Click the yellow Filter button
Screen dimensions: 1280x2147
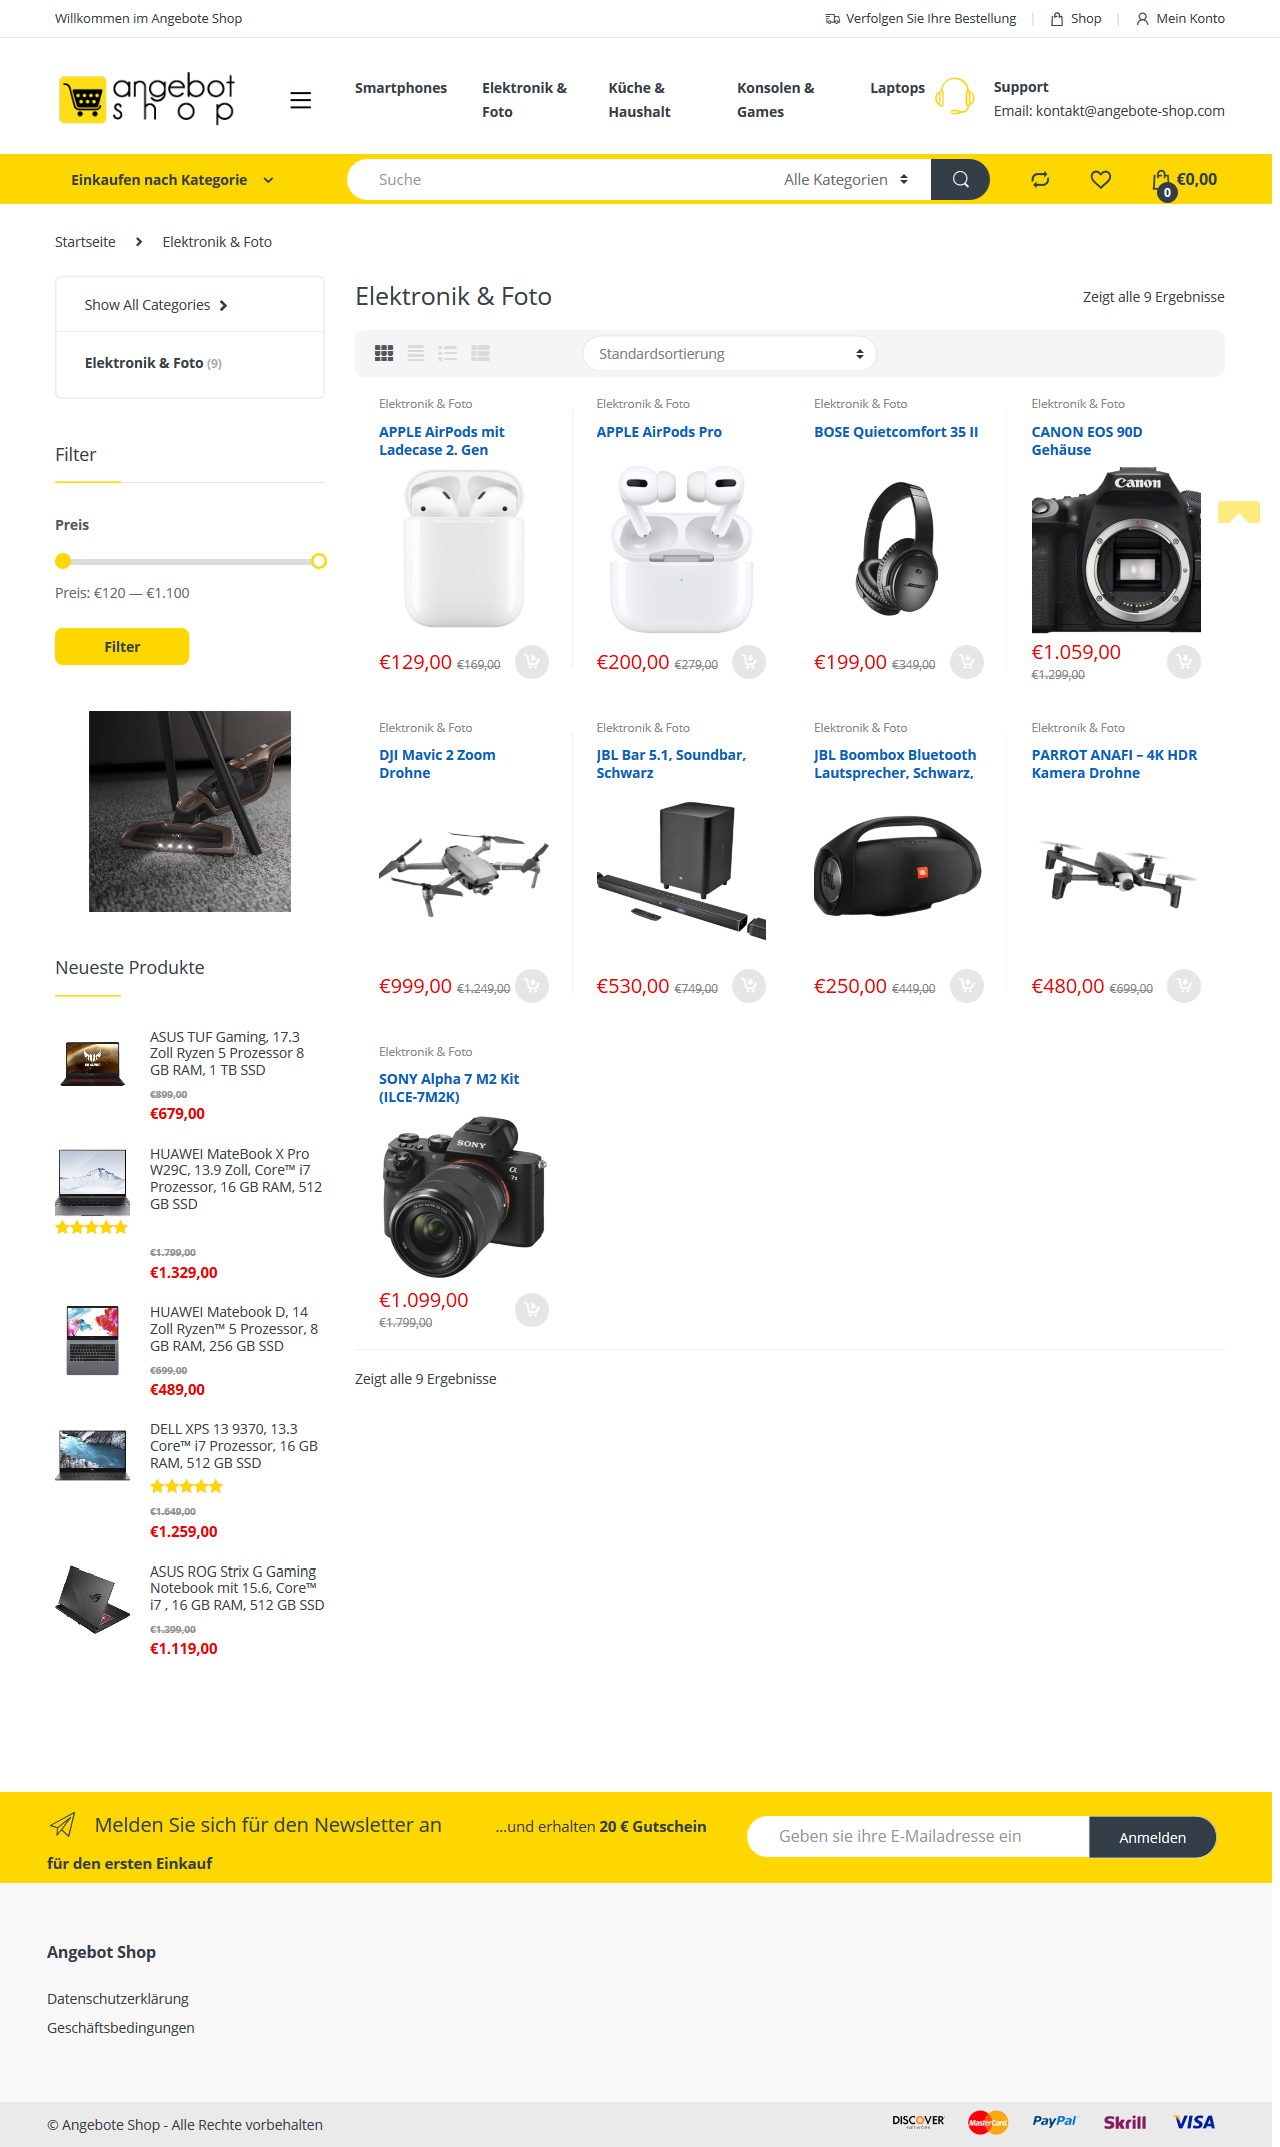pos(122,647)
